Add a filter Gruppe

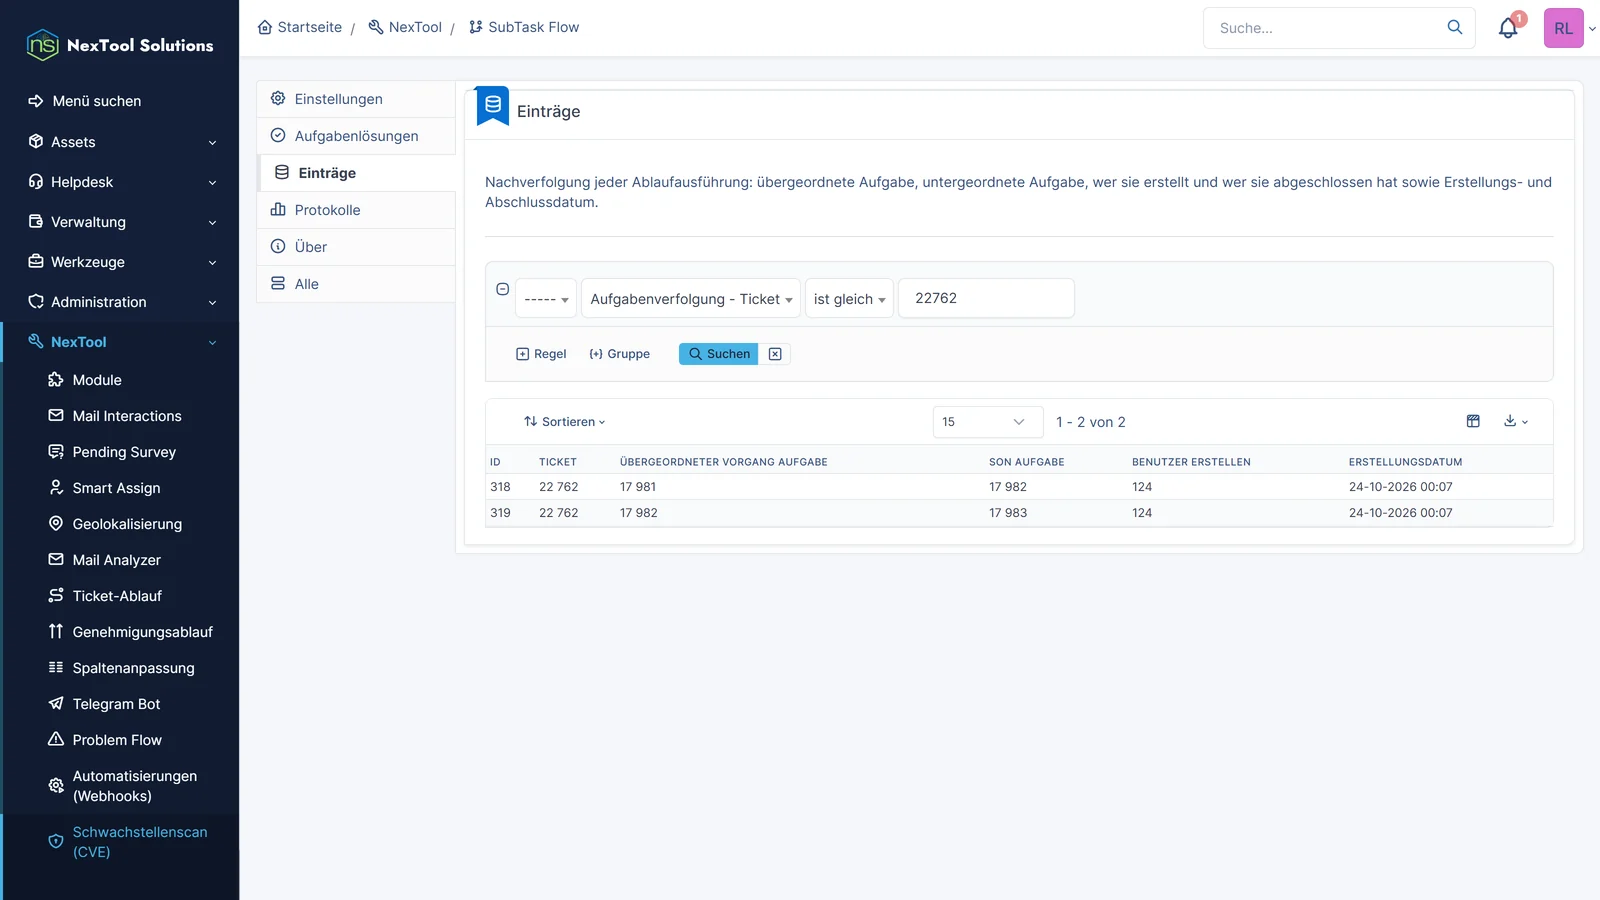[x=620, y=354]
